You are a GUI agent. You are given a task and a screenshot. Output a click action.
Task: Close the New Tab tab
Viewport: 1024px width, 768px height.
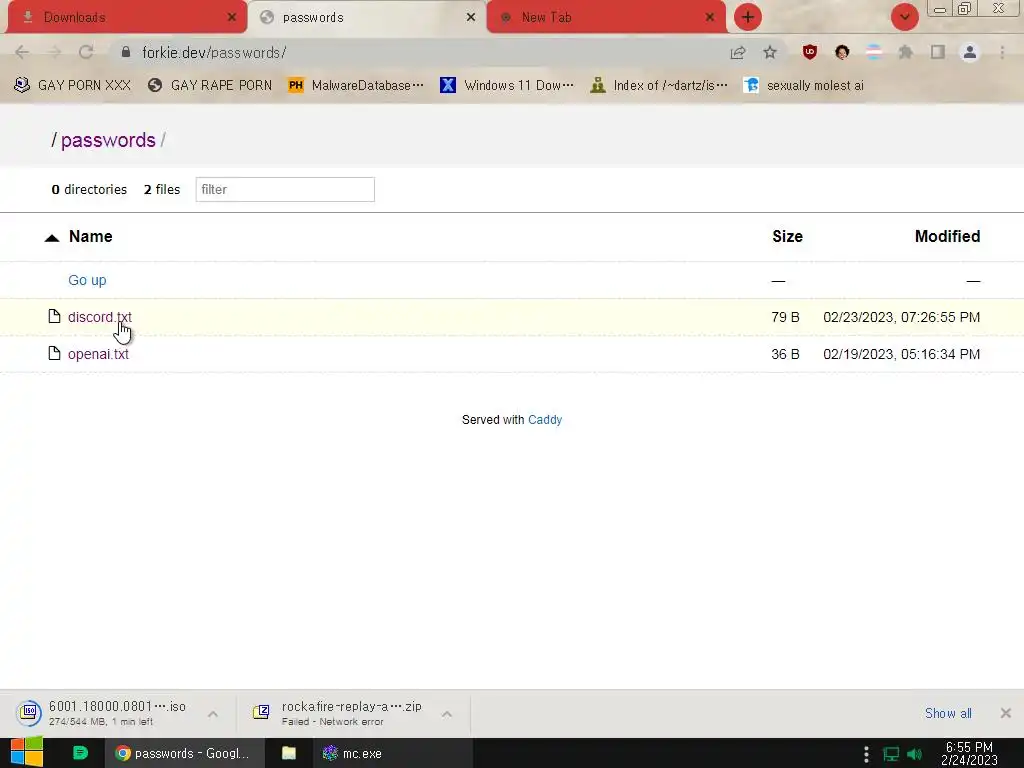click(709, 18)
